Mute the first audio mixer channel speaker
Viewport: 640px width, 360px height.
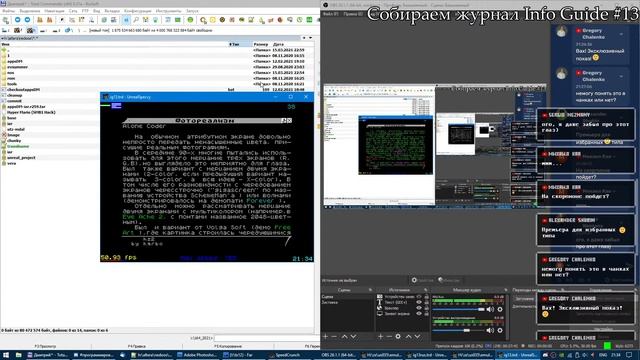(490, 309)
